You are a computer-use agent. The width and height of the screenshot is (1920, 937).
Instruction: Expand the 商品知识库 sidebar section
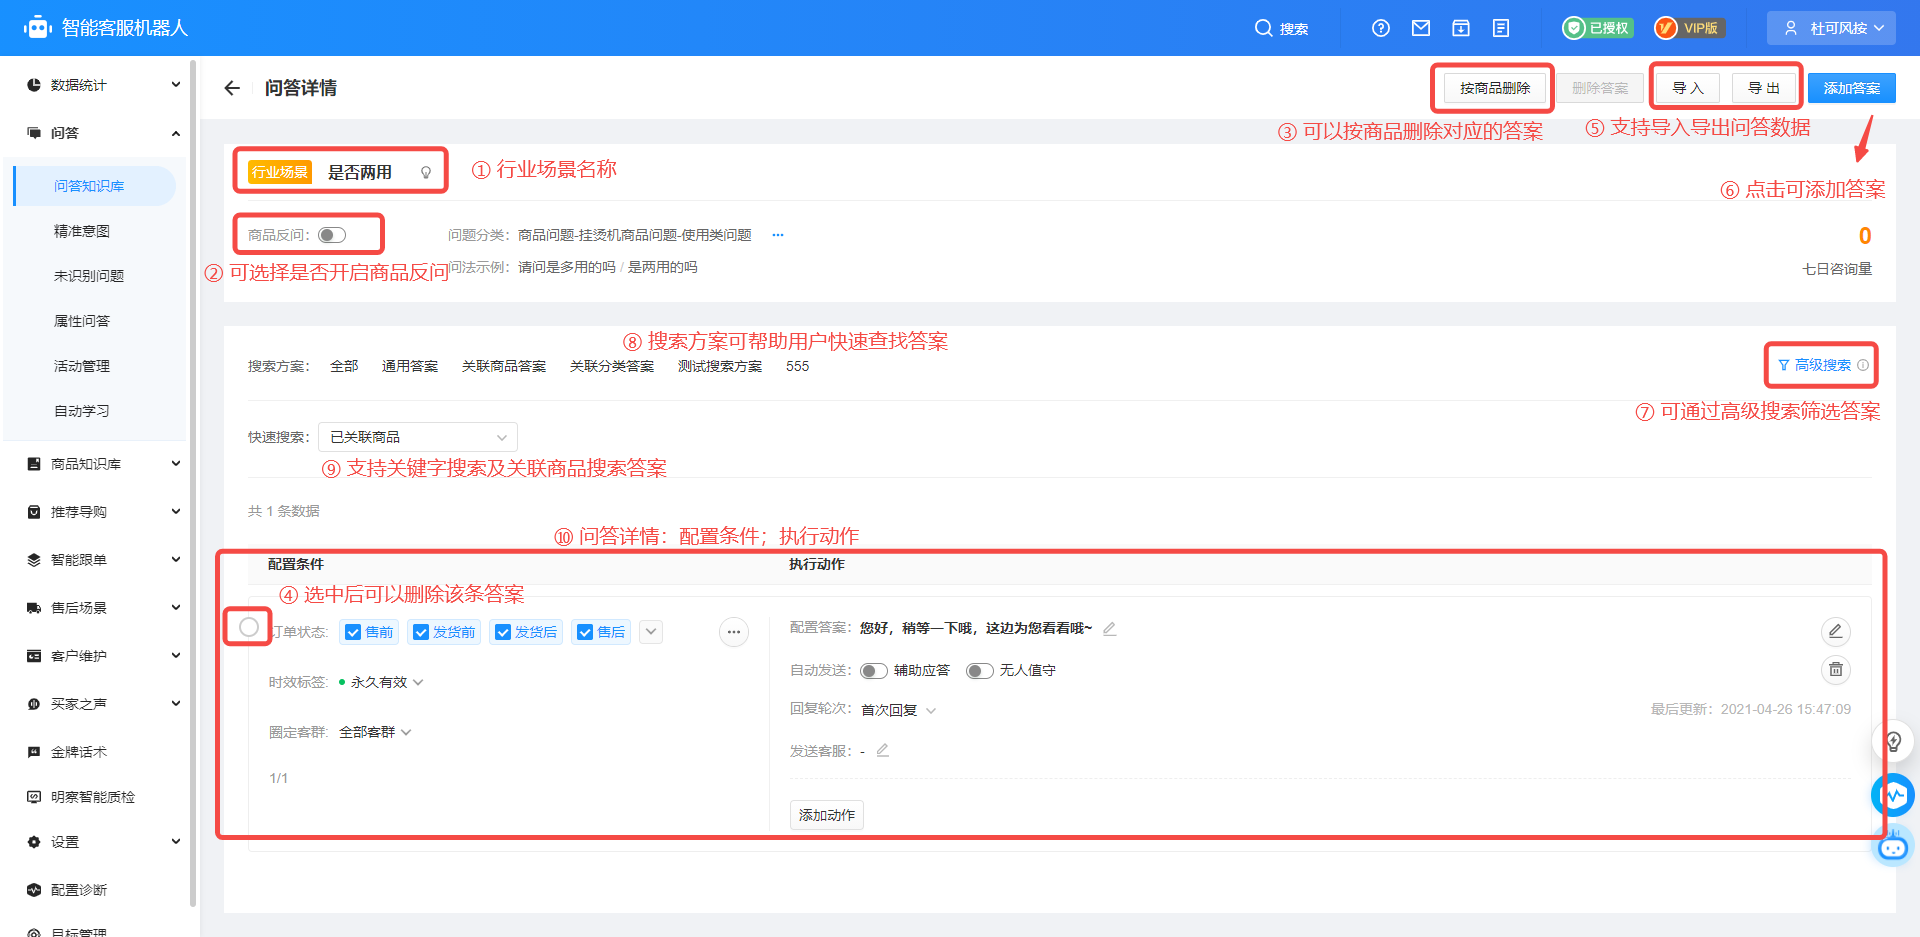pyautogui.click(x=176, y=464)
